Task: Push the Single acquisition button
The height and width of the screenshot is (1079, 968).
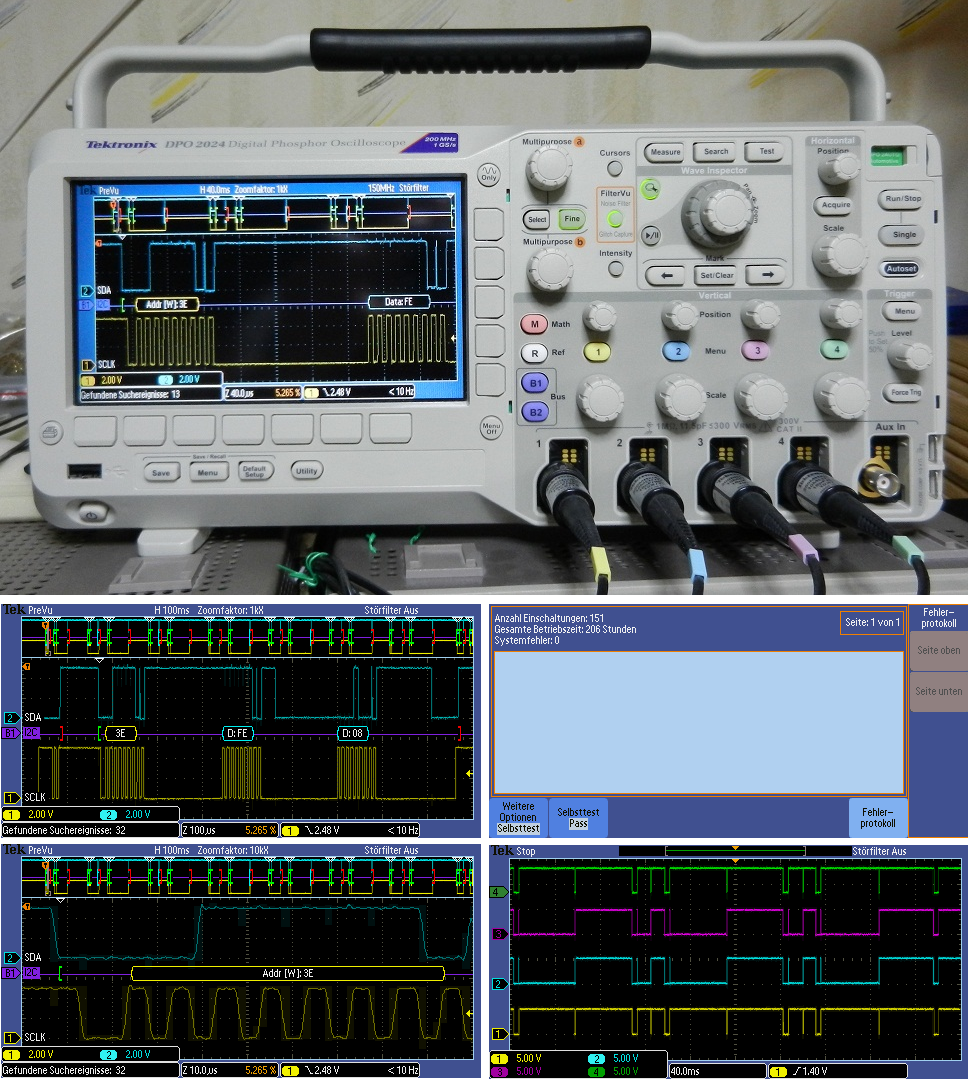Action: pyautogui.click(x=904, y=235)
